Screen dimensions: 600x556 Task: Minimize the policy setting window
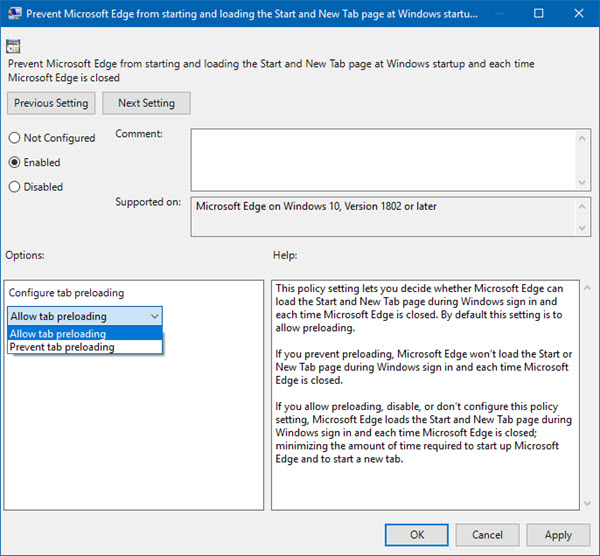pyautogui.click(x=491, y=15)
